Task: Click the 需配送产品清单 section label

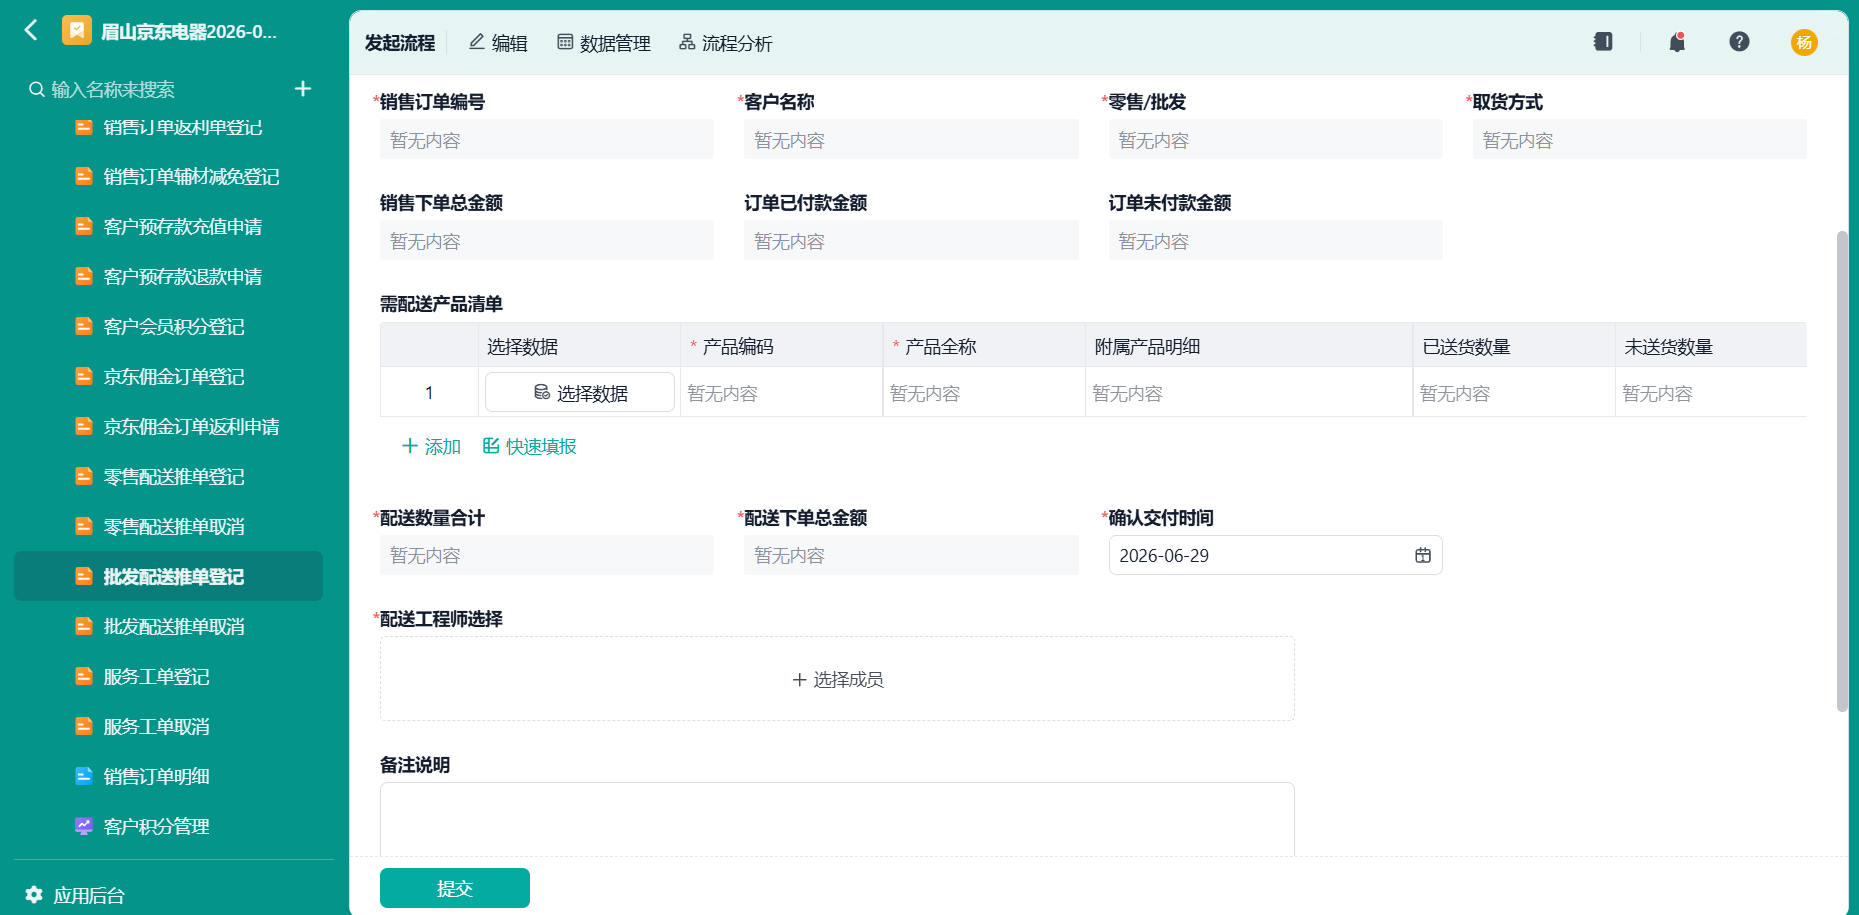Action: point(441,304)
